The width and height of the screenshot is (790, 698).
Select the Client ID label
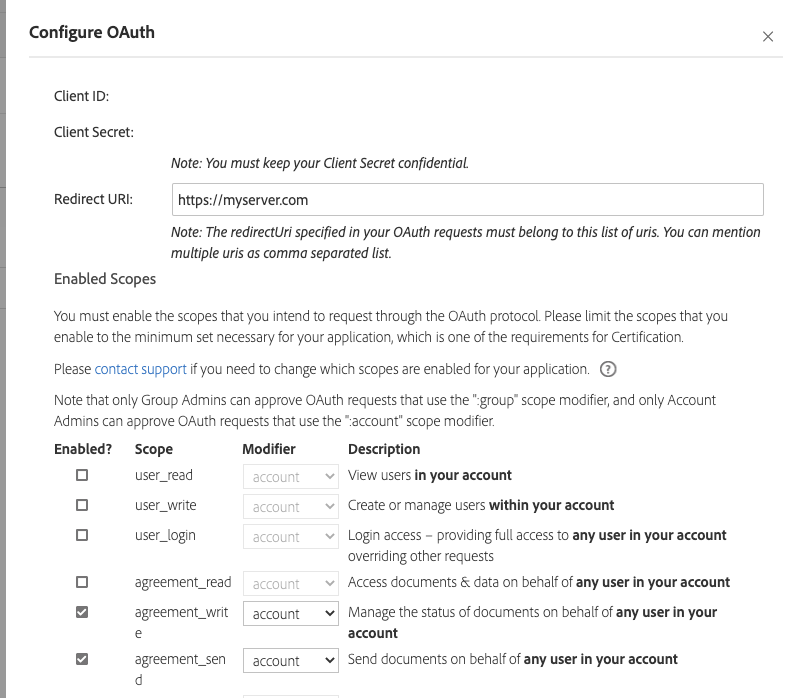(x=82, y=96)
